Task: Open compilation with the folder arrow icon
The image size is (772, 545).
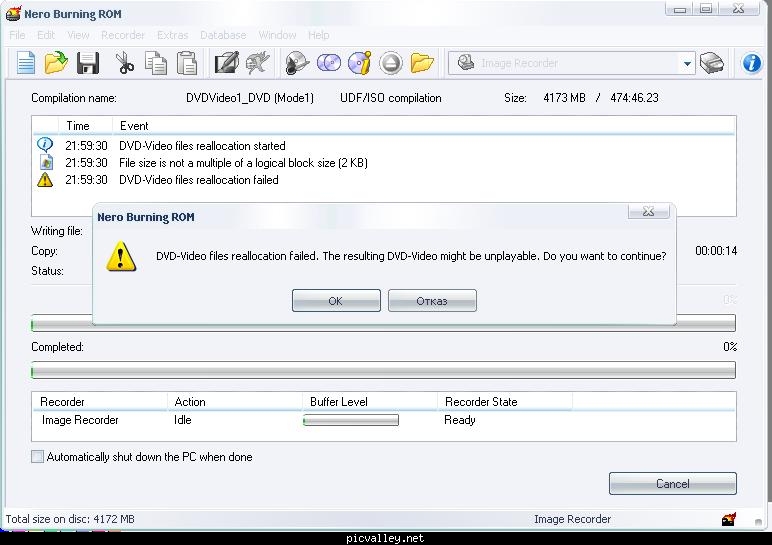Action: pos(56,63)
